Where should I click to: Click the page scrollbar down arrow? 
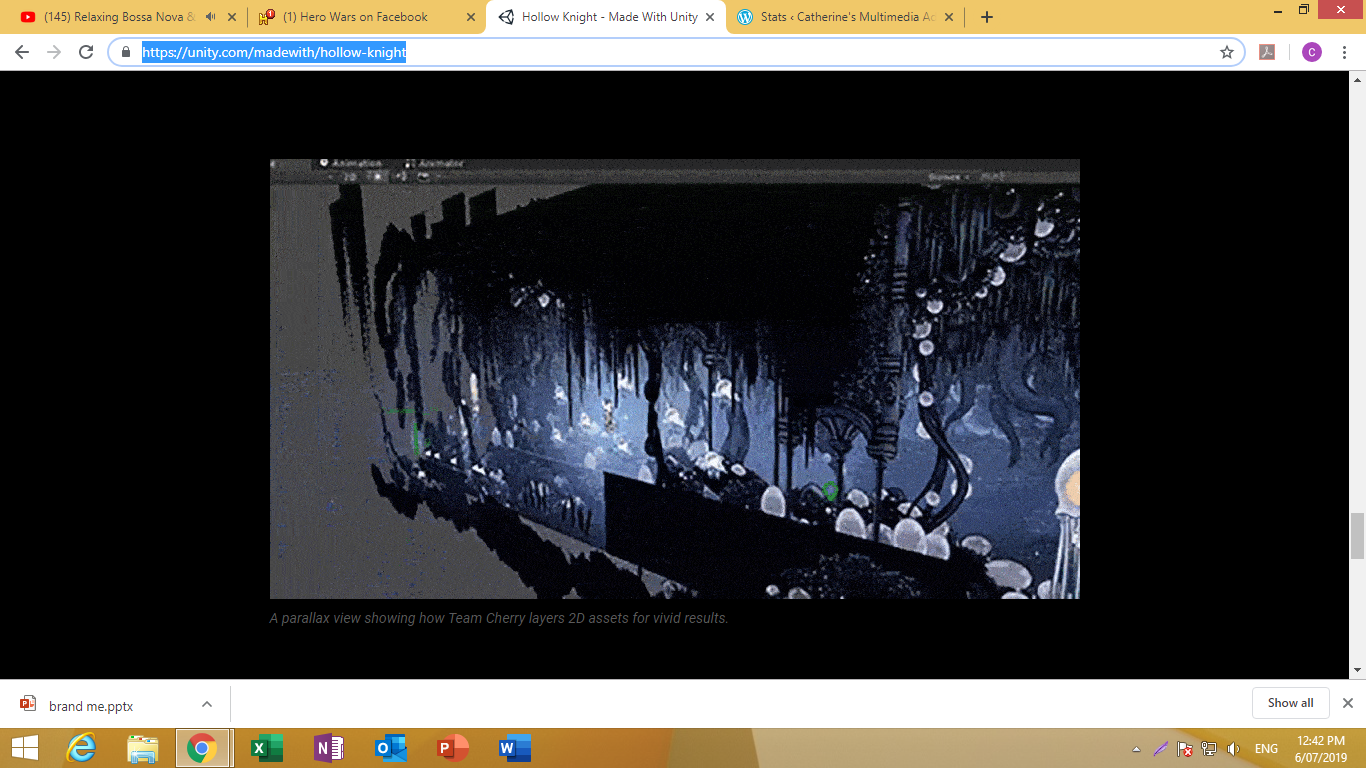pos(1357,670)
